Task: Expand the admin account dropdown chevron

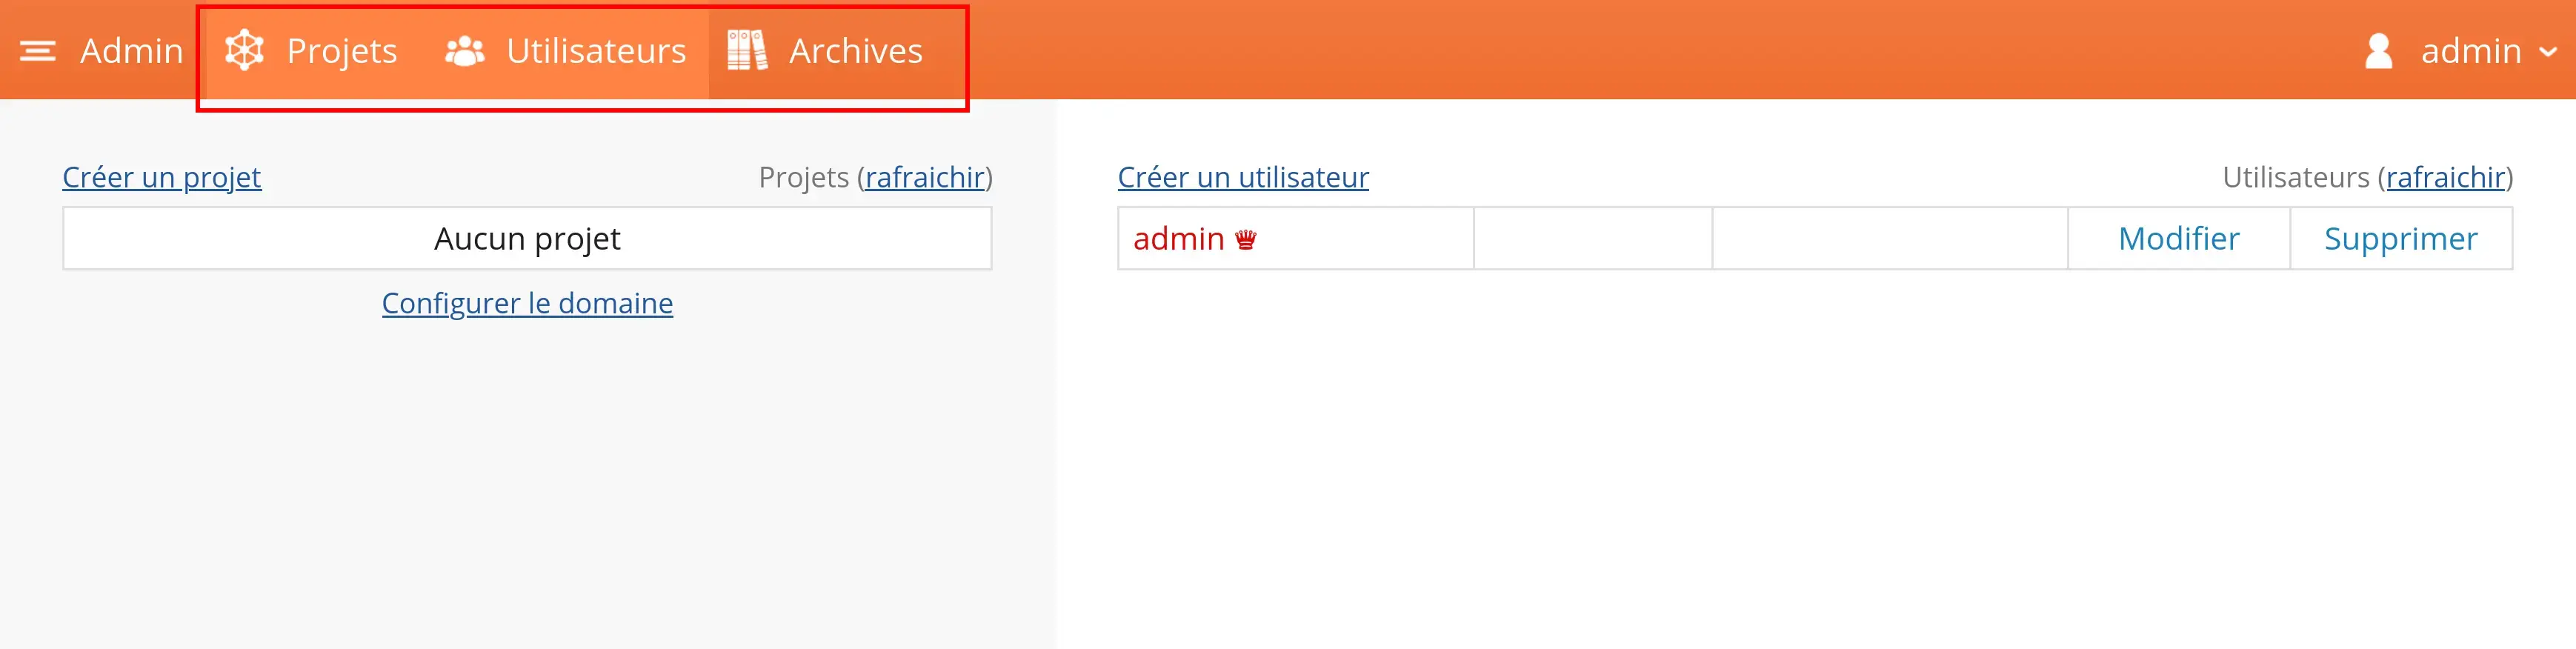Action: [2548, 52]
